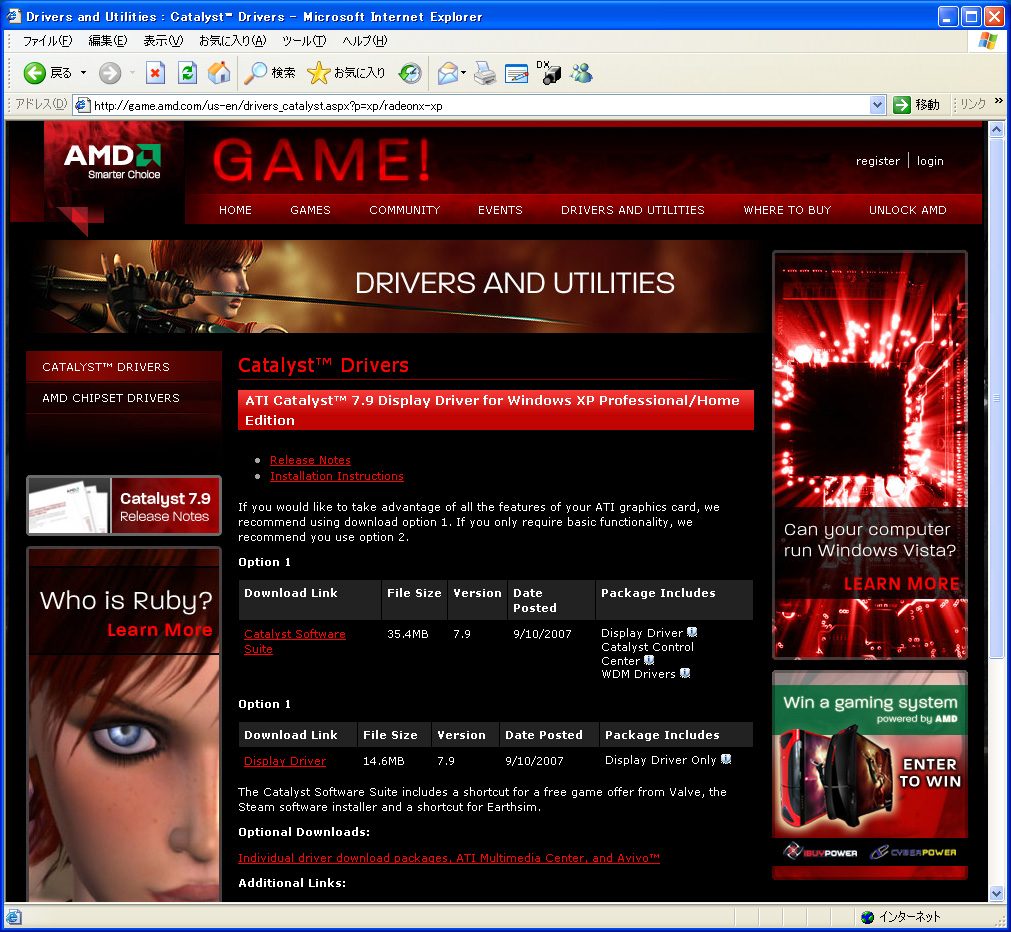
Task: Click the Windows flag logo
Action: coord(987,41)
